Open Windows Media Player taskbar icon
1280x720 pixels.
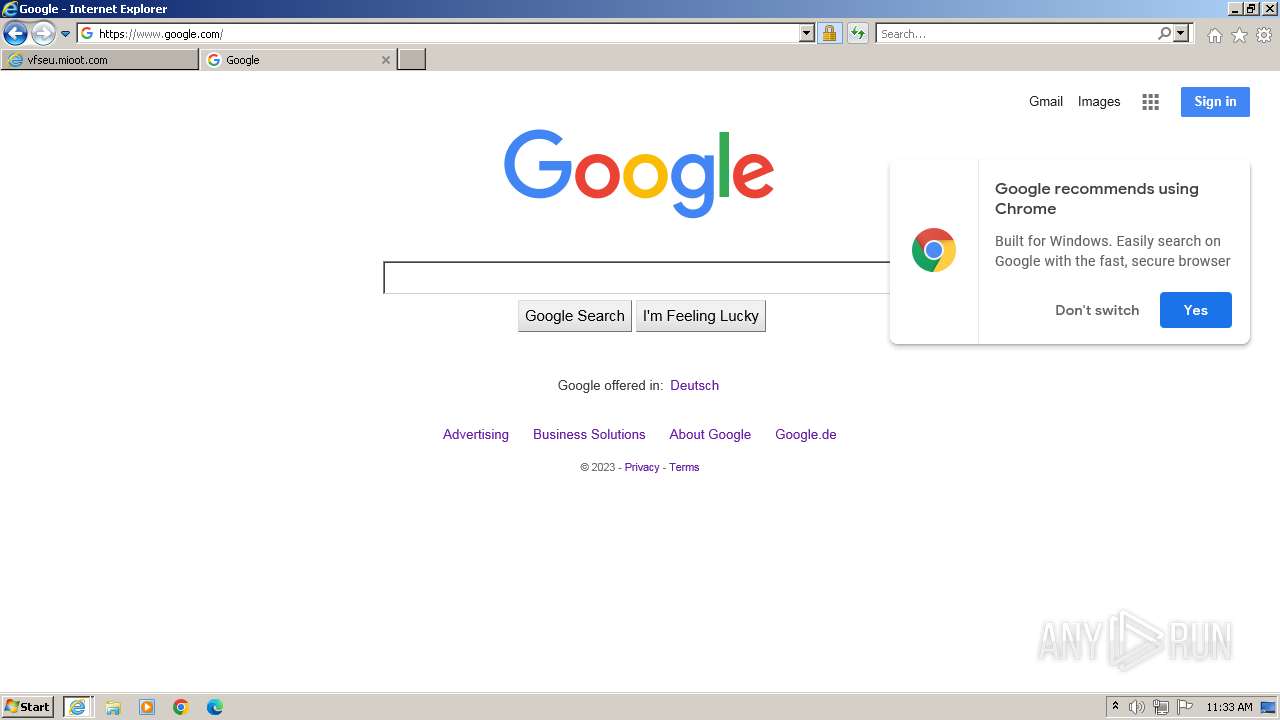tap(147, 707)
